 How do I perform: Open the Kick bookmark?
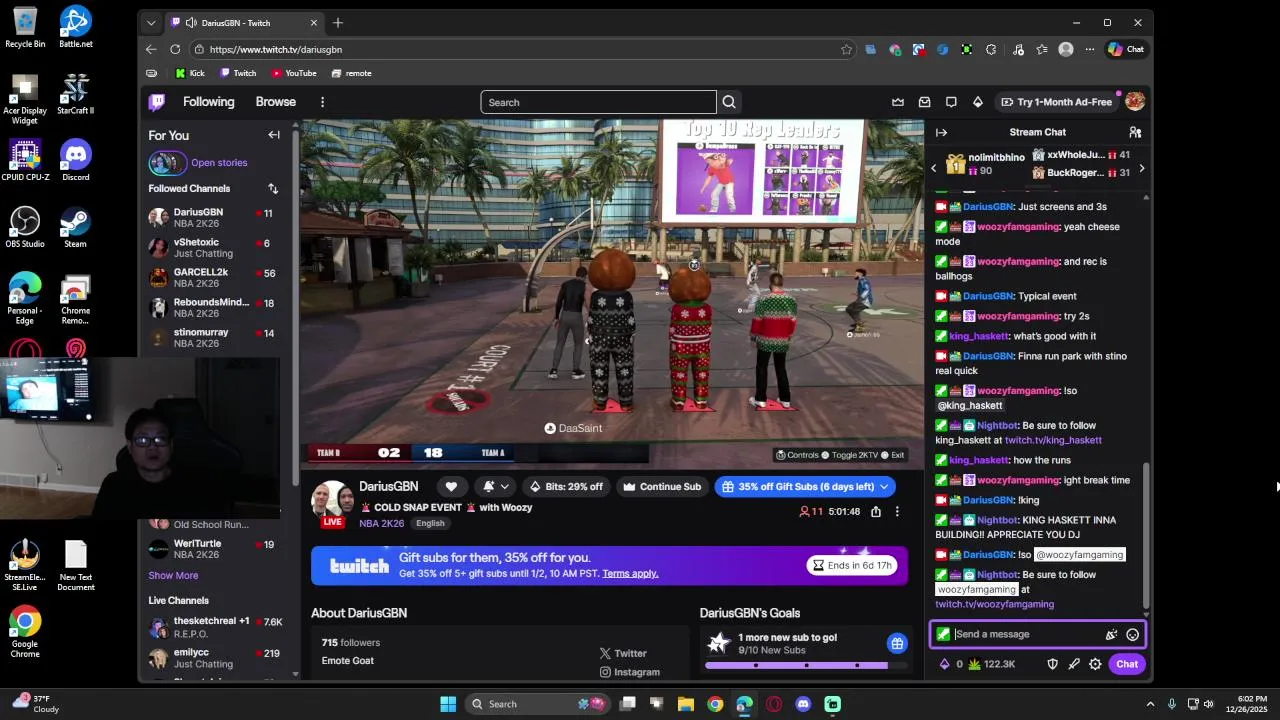(189, 73)
